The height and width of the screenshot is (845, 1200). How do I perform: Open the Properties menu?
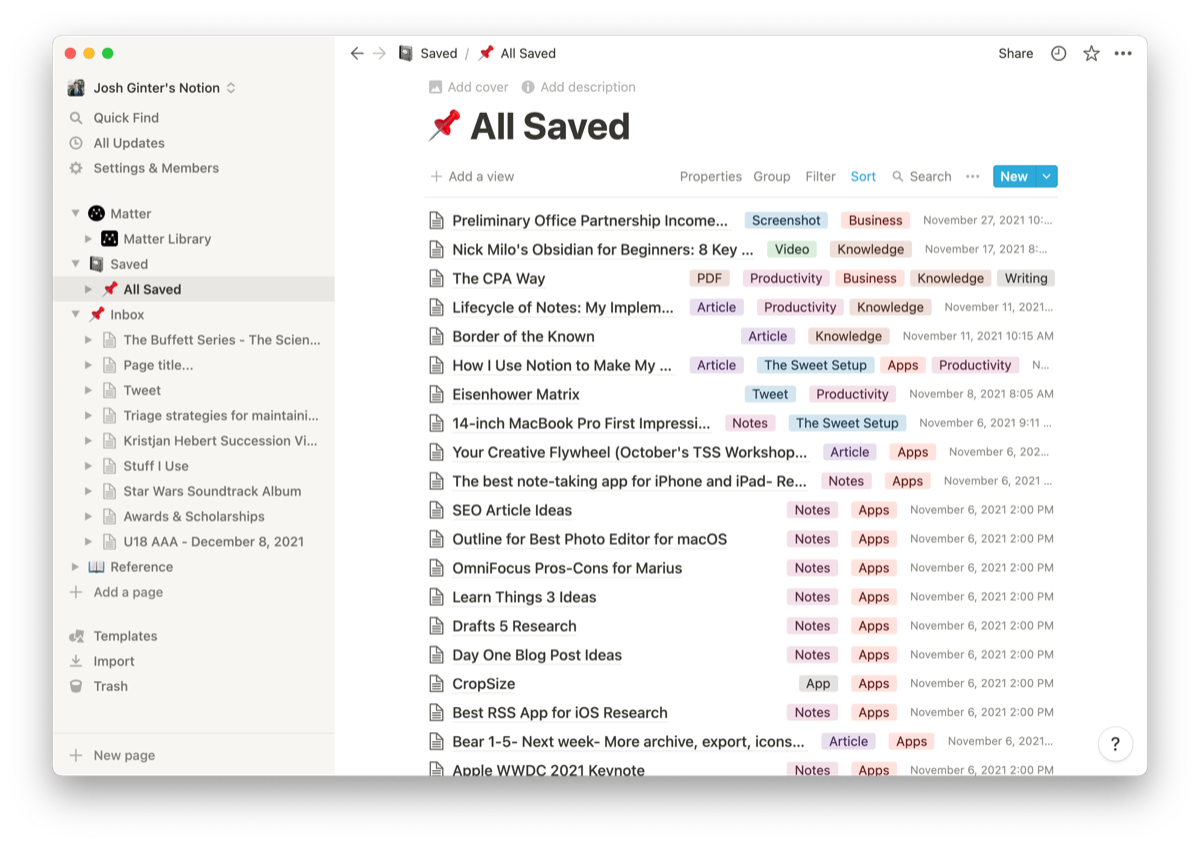coord(711,177)
